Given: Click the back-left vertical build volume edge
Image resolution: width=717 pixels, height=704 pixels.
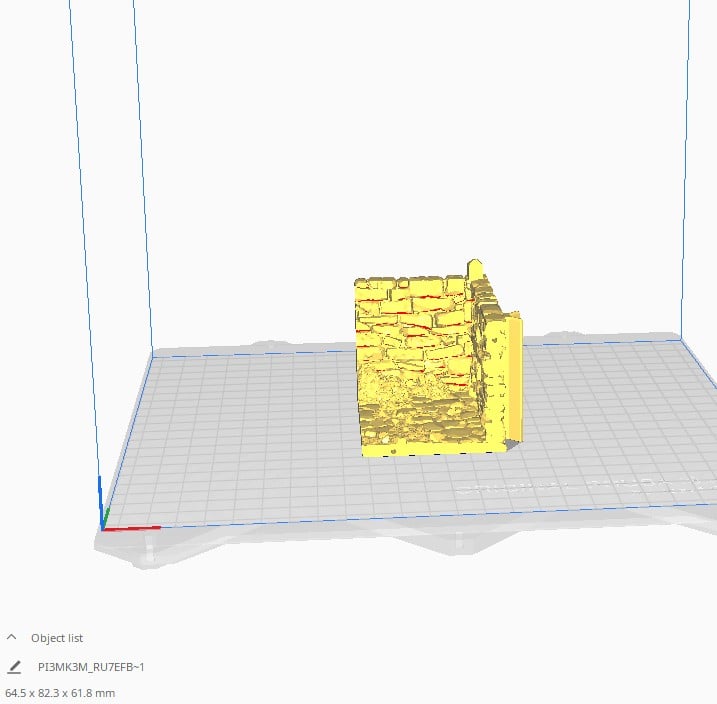Looking at the screenshot, I should tap(143, 178).
